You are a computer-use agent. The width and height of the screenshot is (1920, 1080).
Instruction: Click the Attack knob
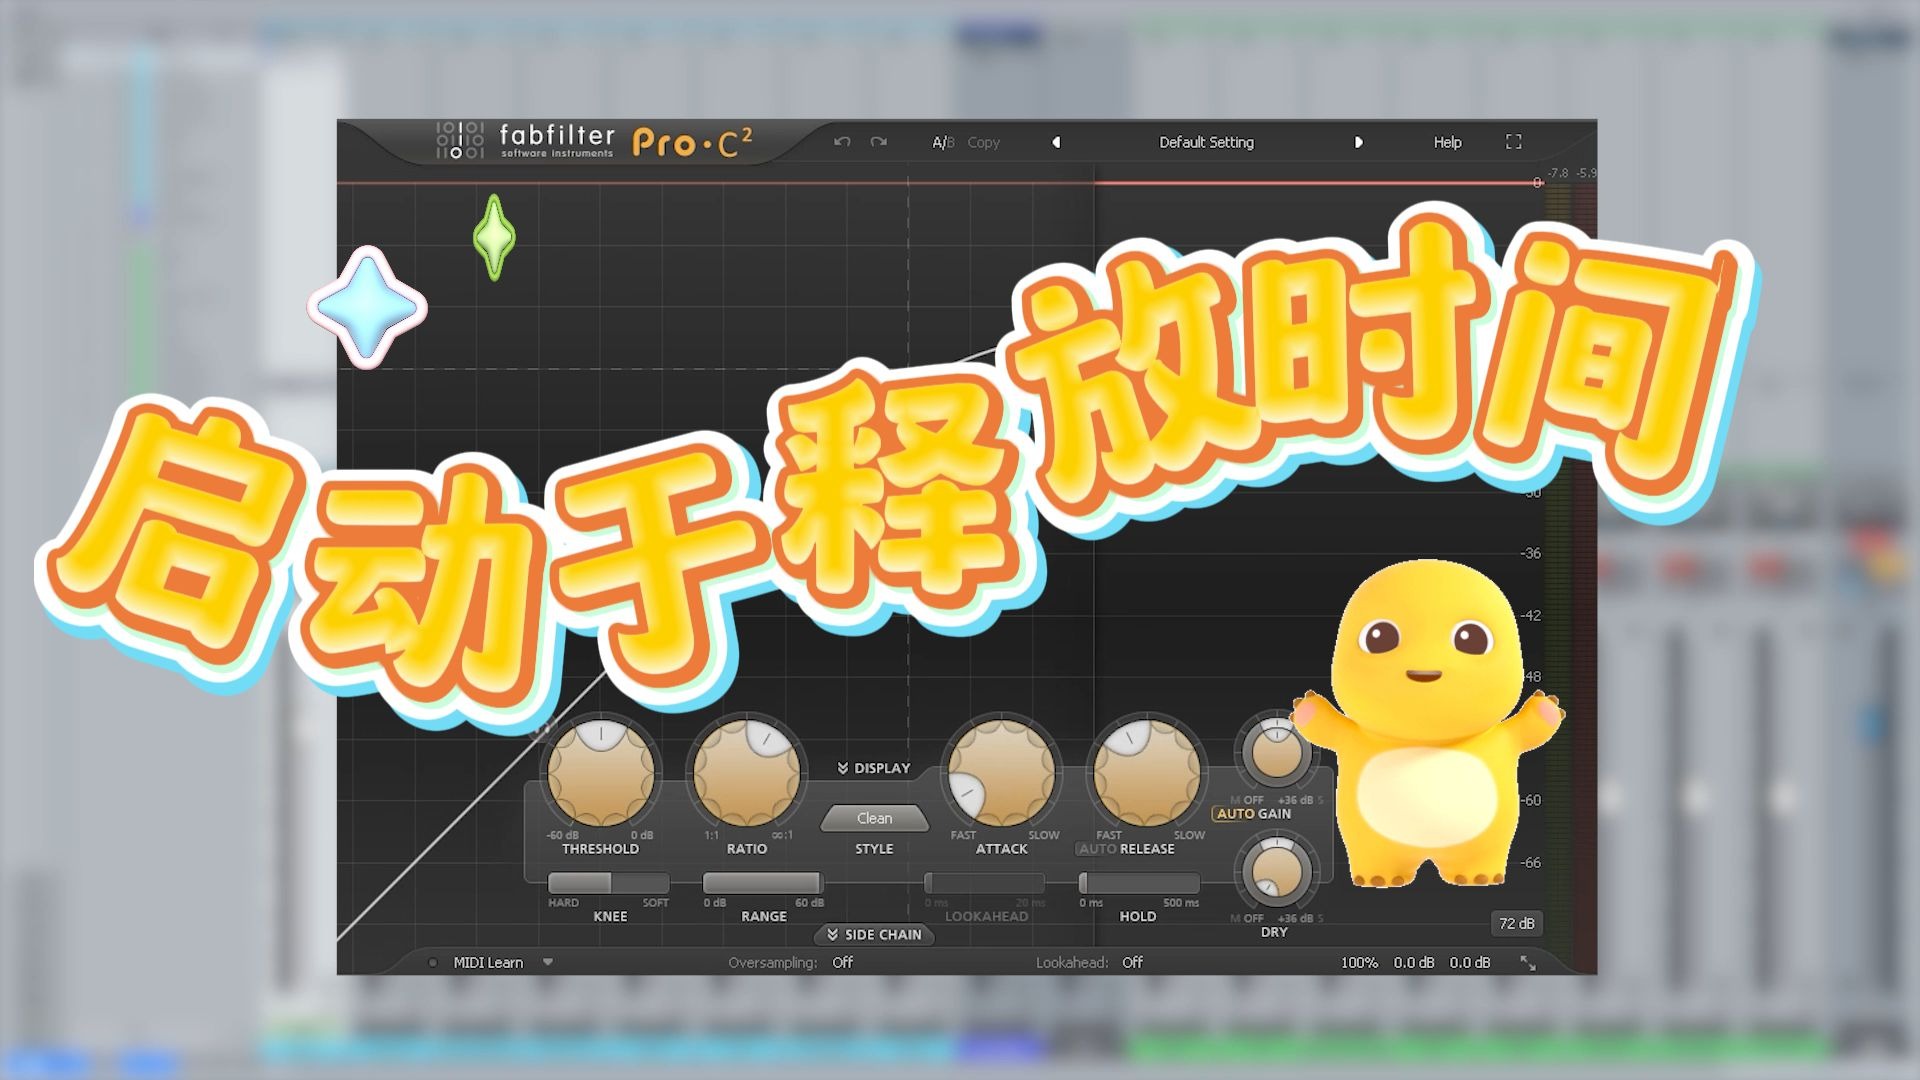coord(1002,772)
